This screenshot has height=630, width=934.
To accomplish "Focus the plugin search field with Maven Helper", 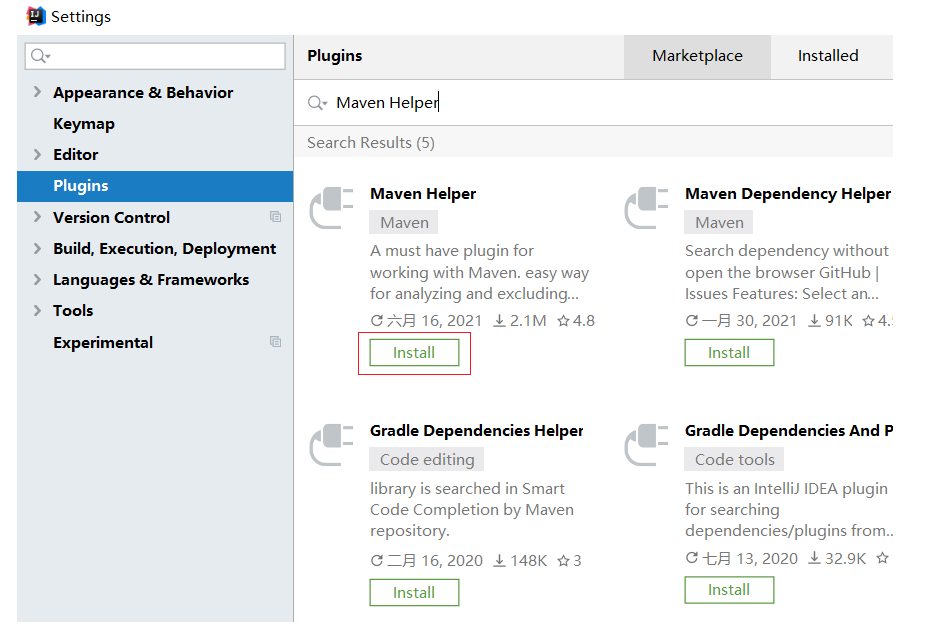I will 593,102.
